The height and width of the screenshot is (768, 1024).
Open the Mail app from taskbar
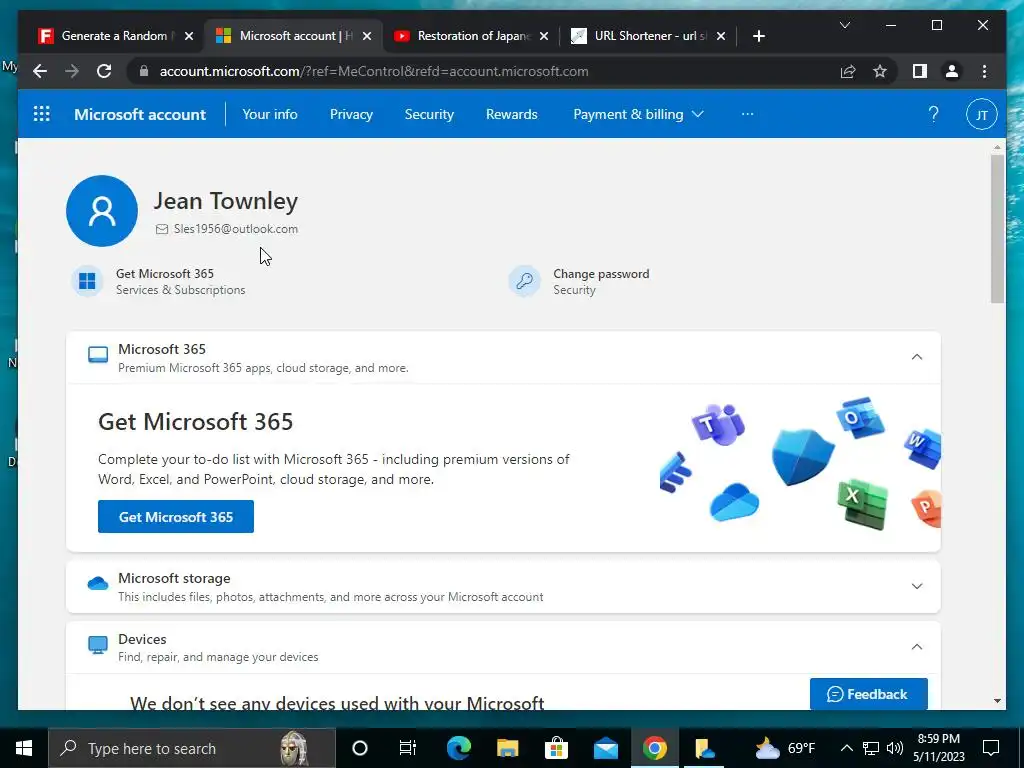coord(605,748)
